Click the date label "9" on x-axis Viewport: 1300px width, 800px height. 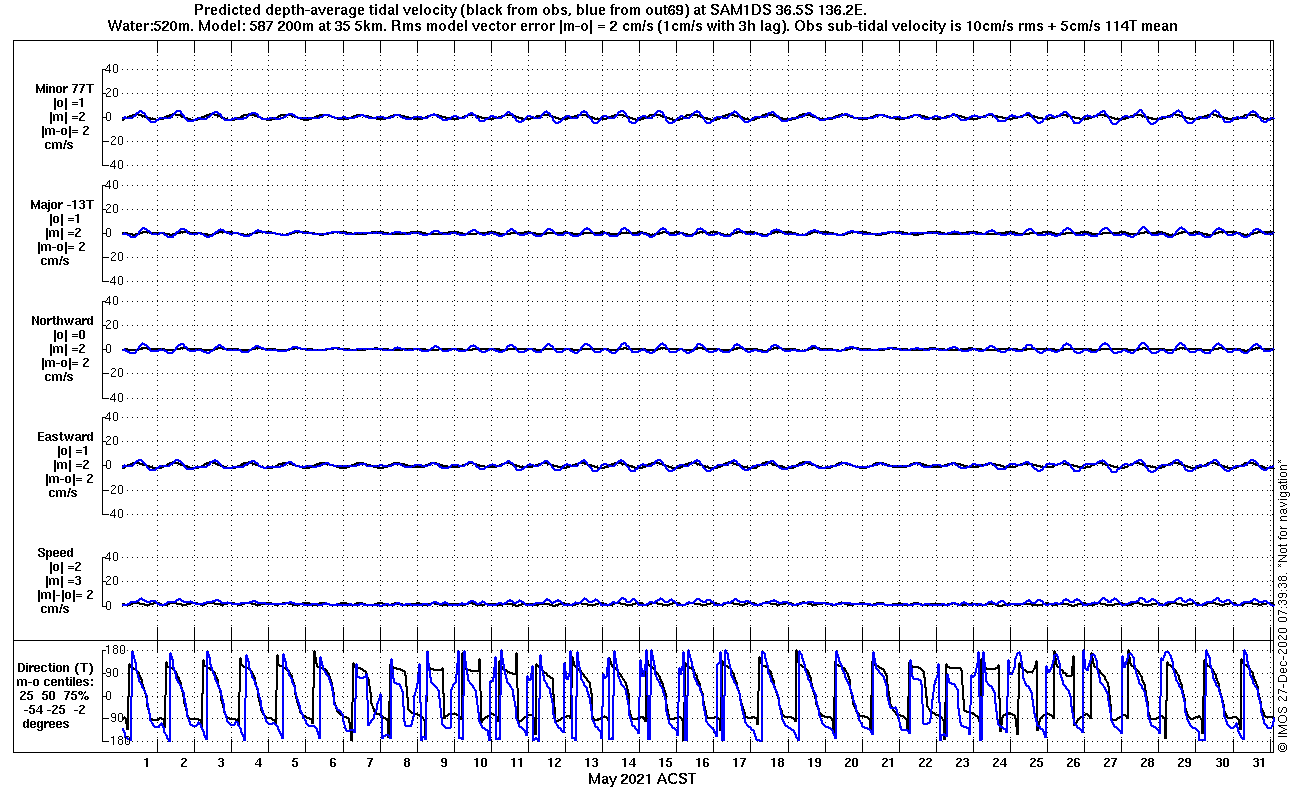[443, 763]
